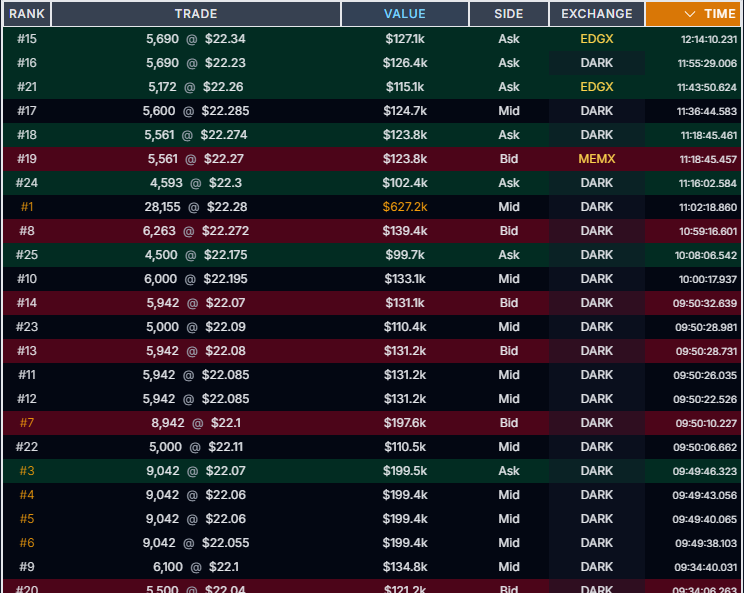The width and height of the screenshot is (744, 593).
Task: Click the $139.4k value cell
Action: click(405, 231)
